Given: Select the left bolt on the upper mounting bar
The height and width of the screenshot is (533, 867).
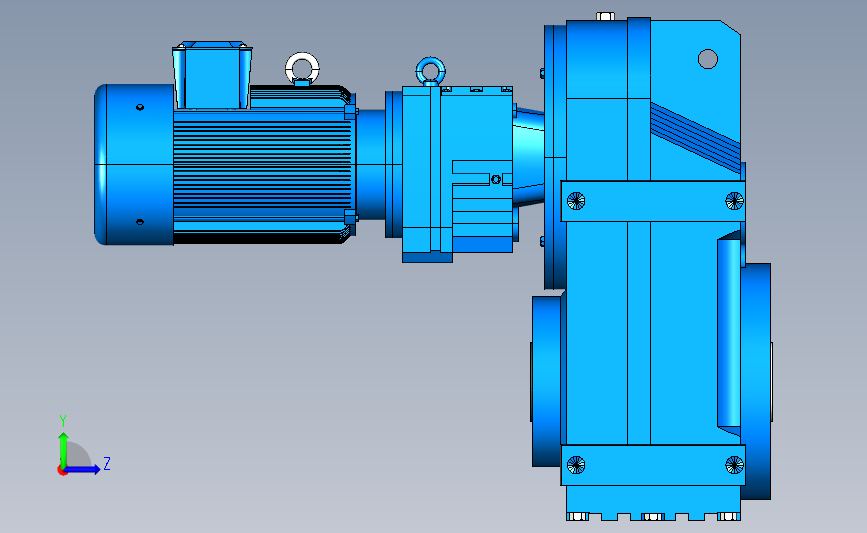Looking at the screenshot, I should pyautogui.click(x=576, y=201).
